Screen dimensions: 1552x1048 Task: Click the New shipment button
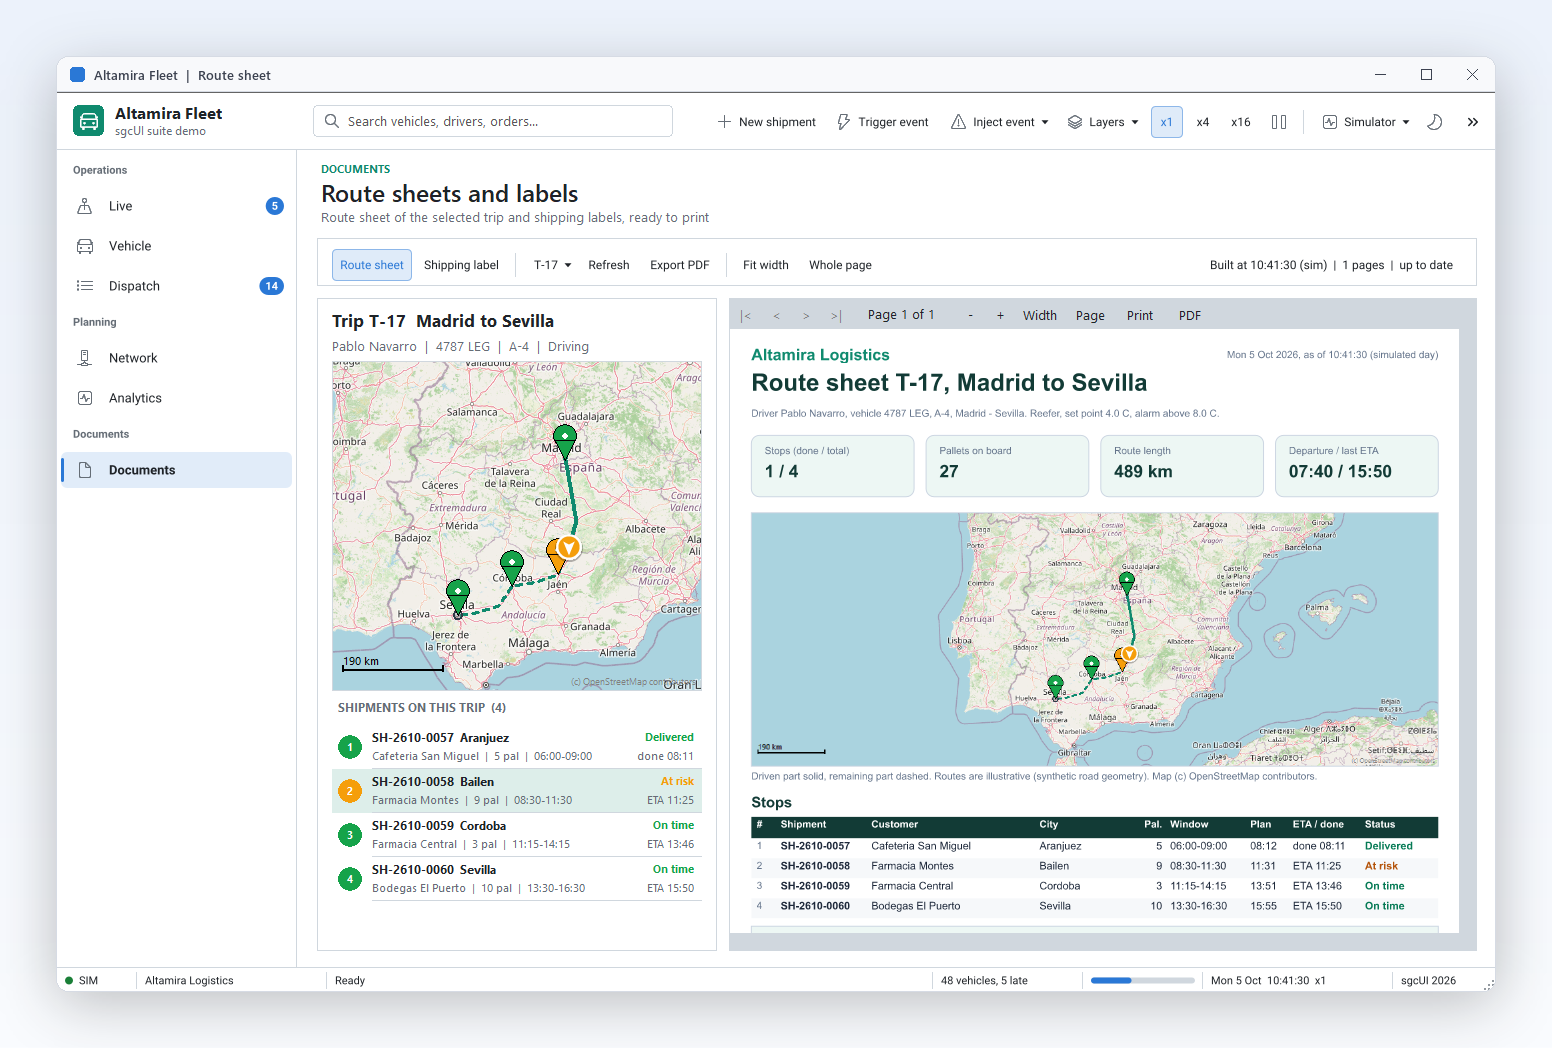click(767, 122)
